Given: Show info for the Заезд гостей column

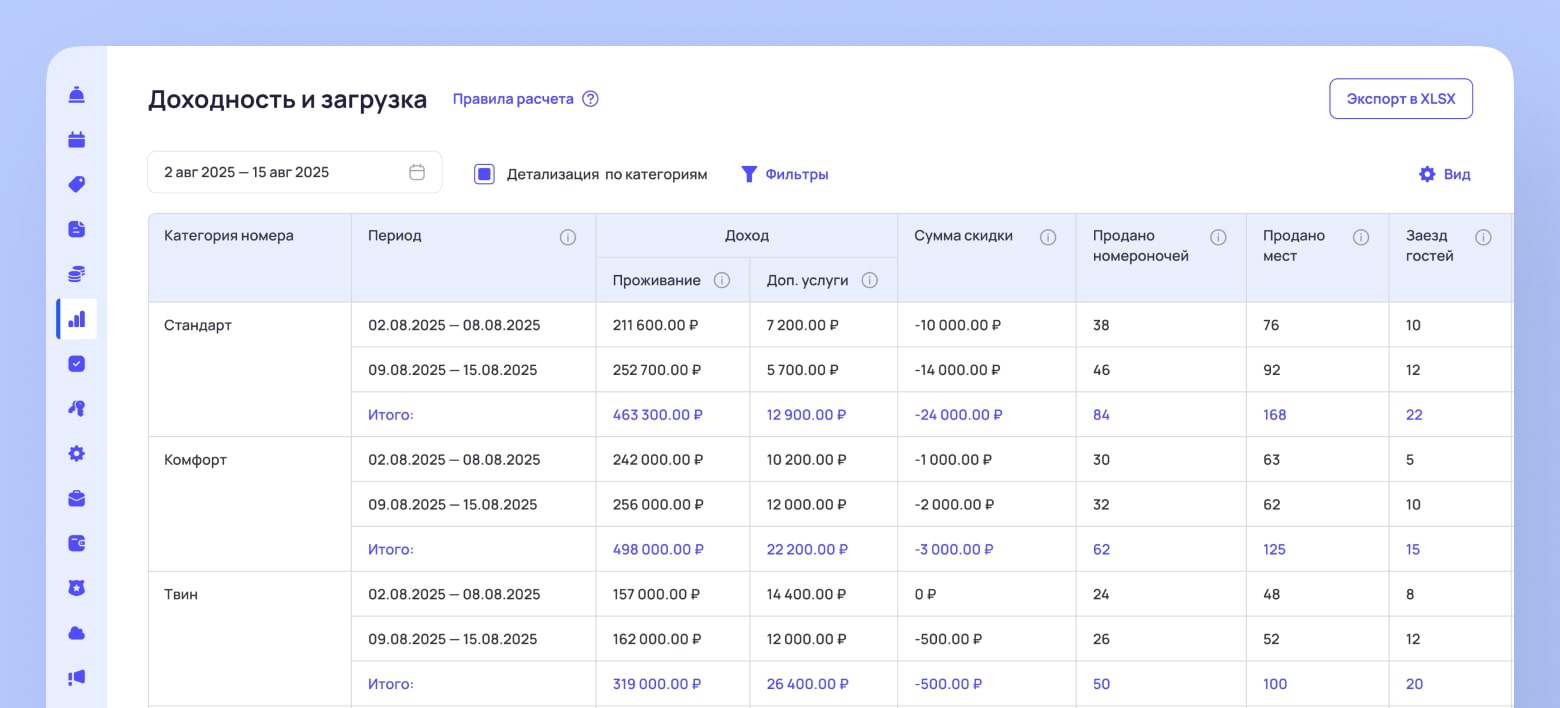Looking at the screenshot, I should click(x=1483, y=237).
